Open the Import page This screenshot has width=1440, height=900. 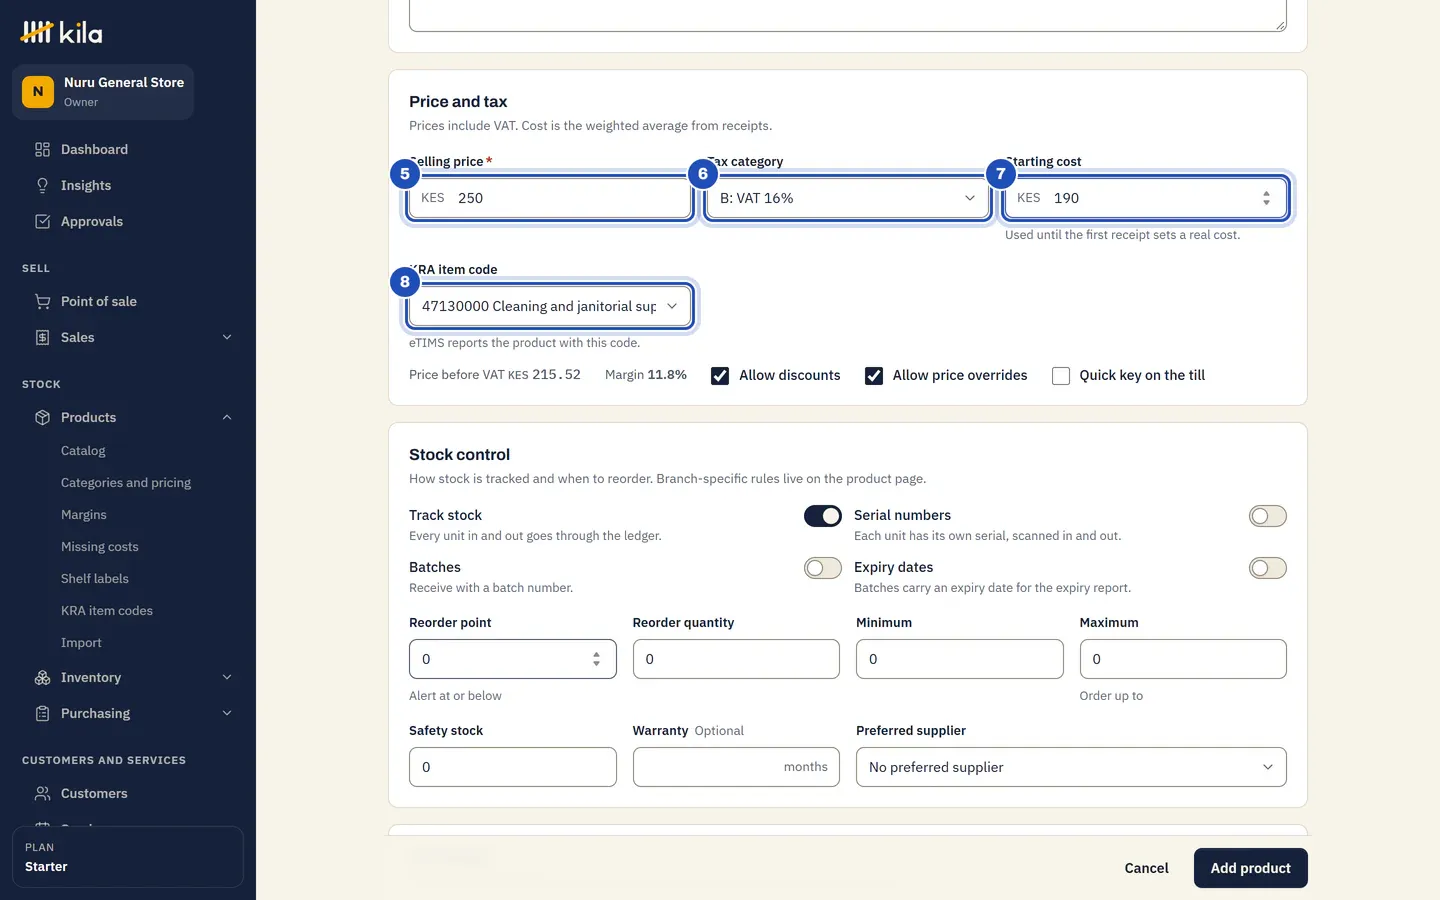click(81, 643)
